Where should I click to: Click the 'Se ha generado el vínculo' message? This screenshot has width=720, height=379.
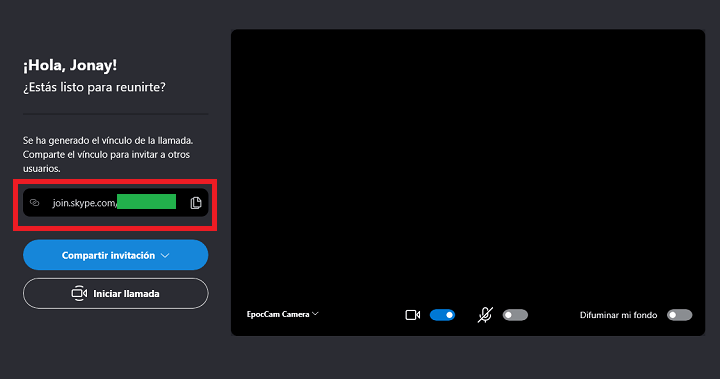(108, 154)
